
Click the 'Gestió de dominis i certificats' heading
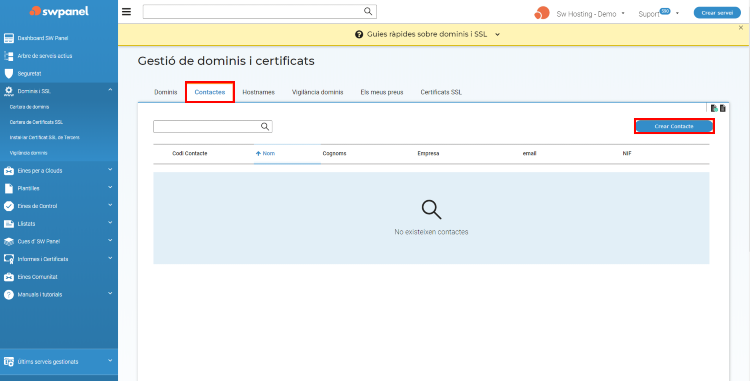[226, 61]
